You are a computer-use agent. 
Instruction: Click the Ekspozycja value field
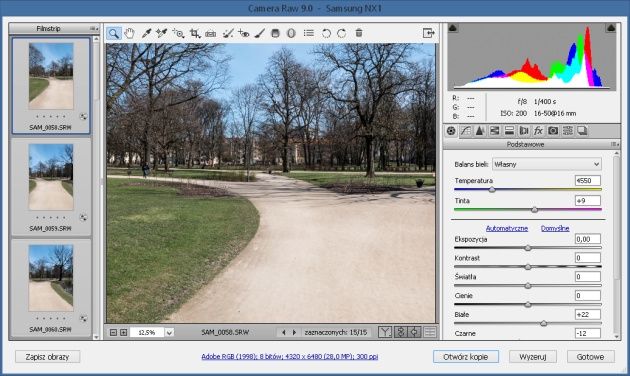coord(588,239)
